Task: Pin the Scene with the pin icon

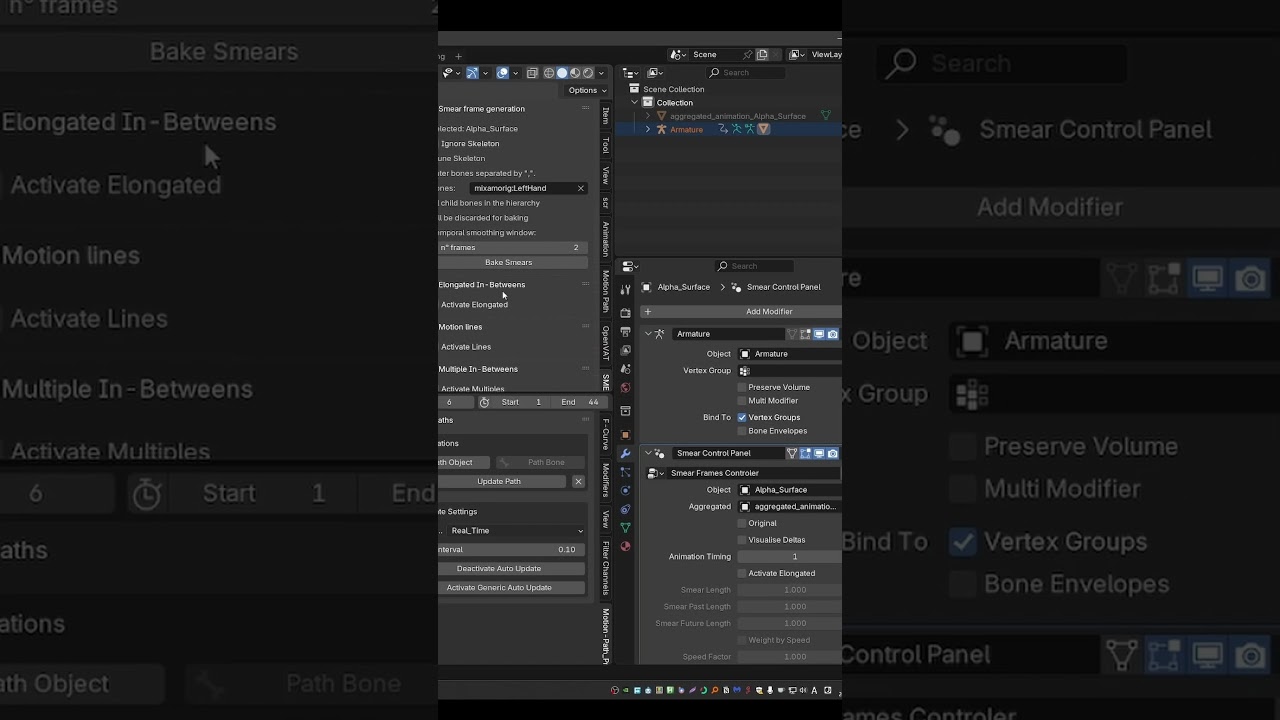Action: point(747,55)
